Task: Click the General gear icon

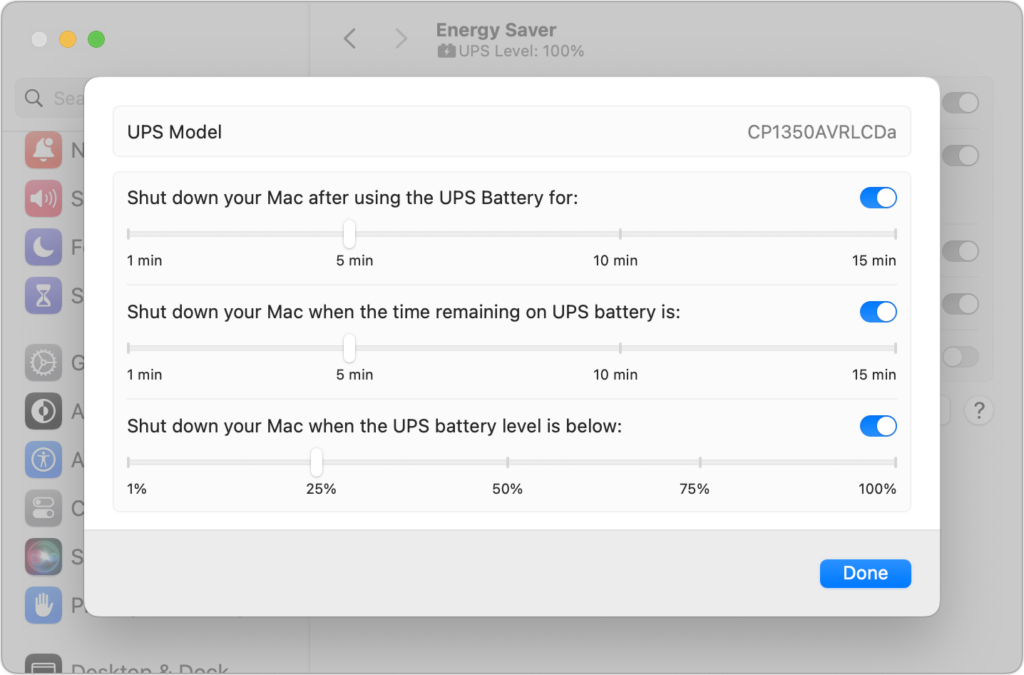Action: [x=44, y=362]
